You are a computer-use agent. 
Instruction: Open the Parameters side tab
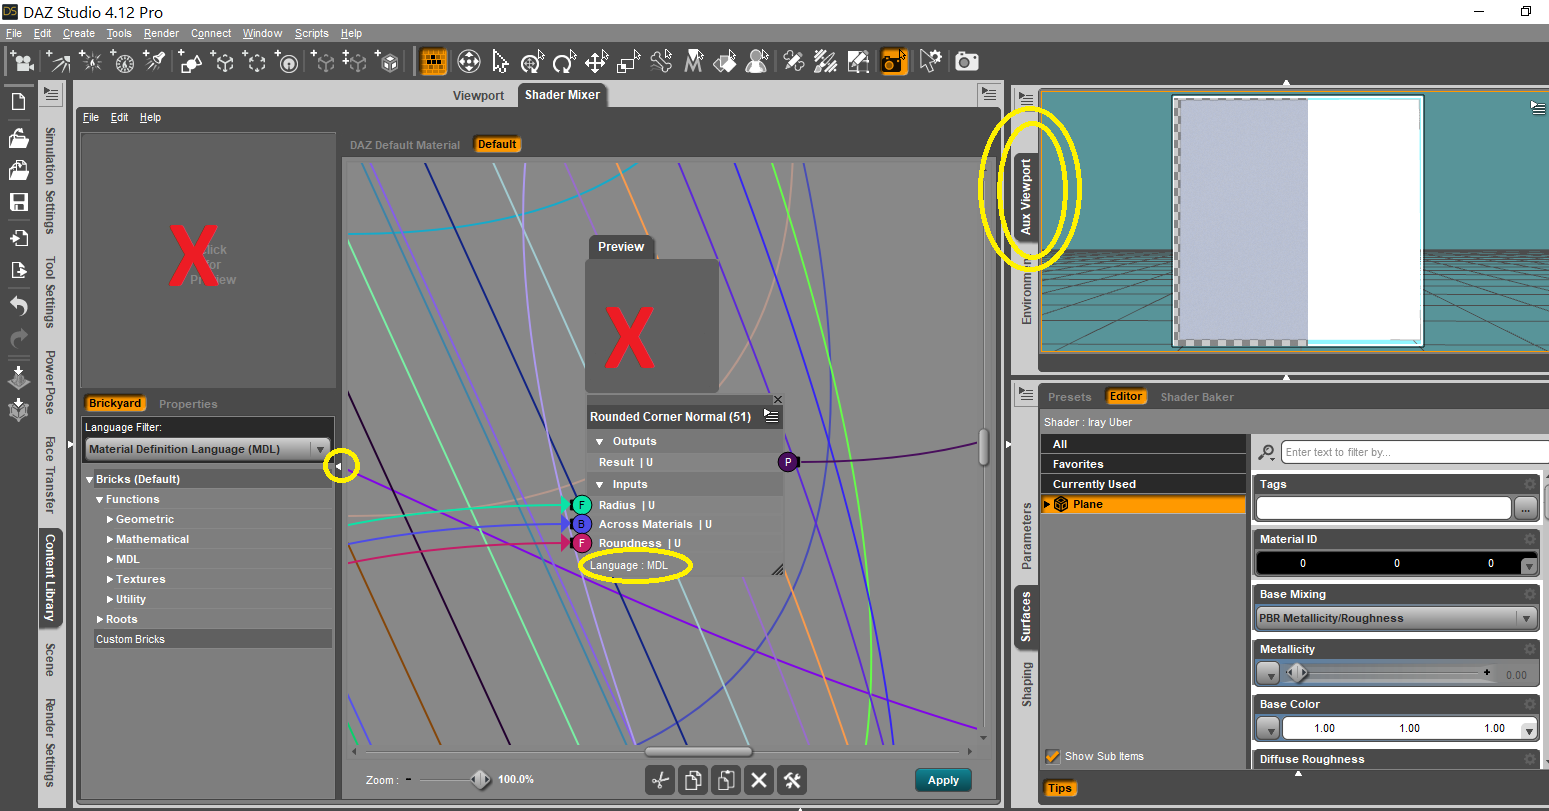1026,536
